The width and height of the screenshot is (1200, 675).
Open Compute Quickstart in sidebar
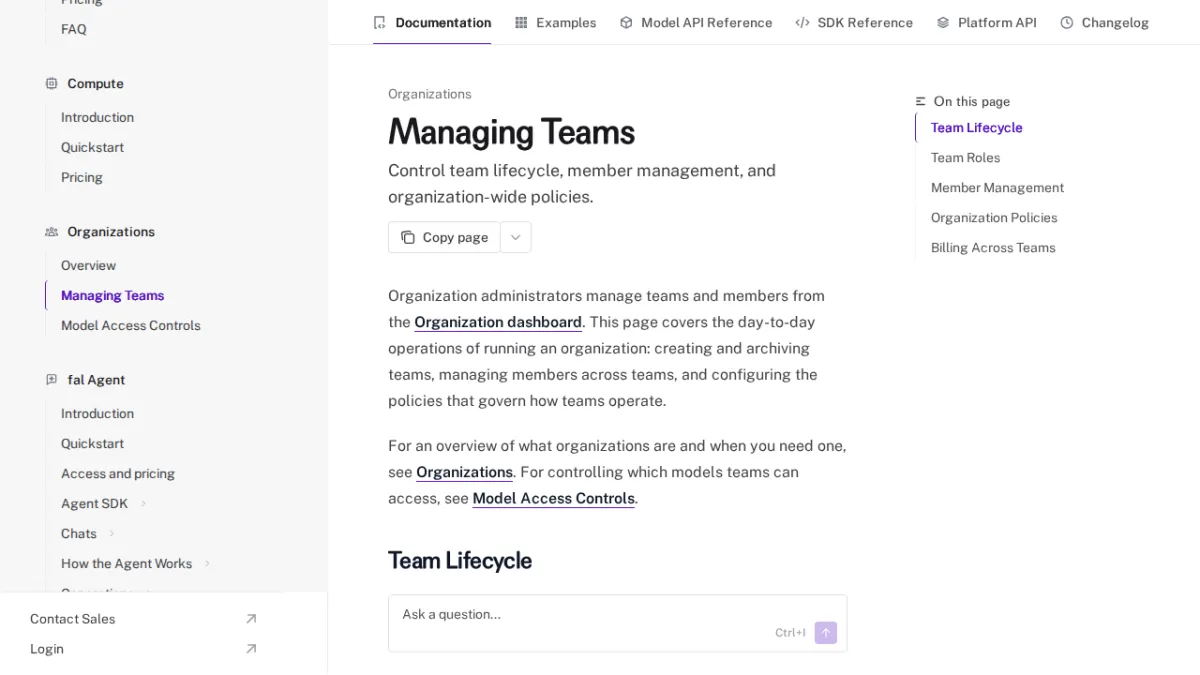click(x=92, y=147)
